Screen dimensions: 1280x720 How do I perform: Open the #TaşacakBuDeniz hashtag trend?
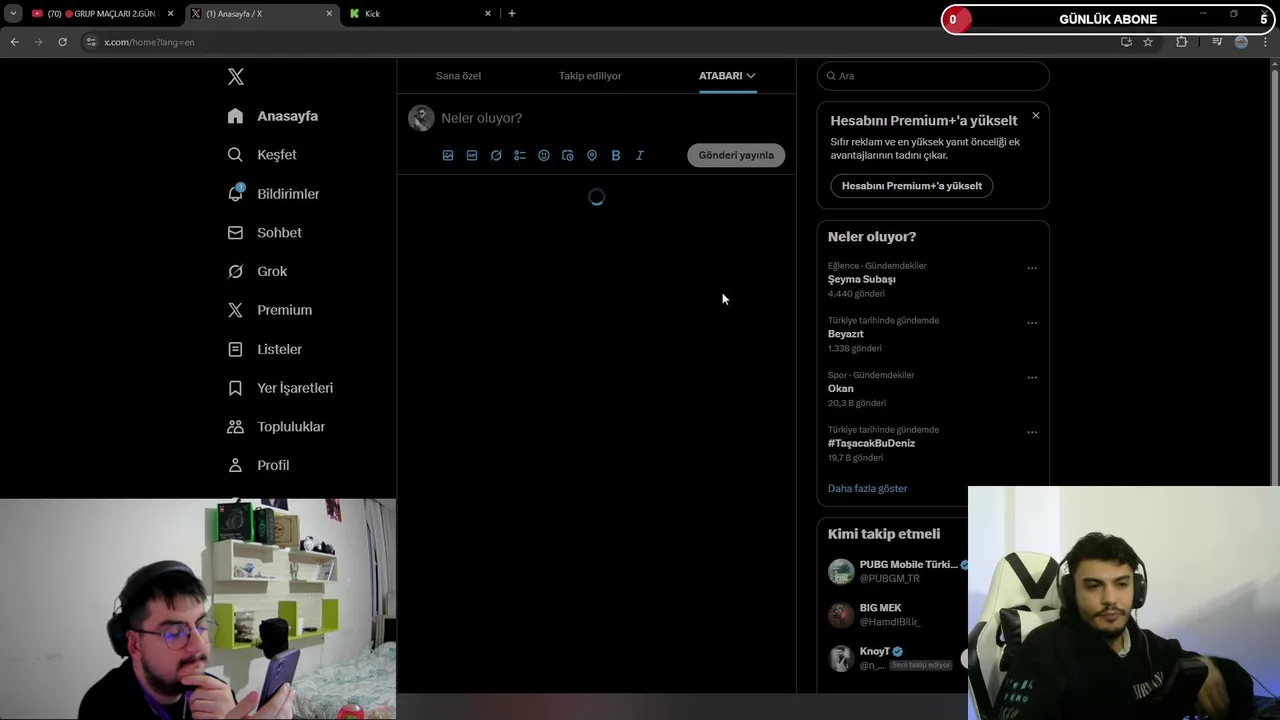[x=871, y=443]
